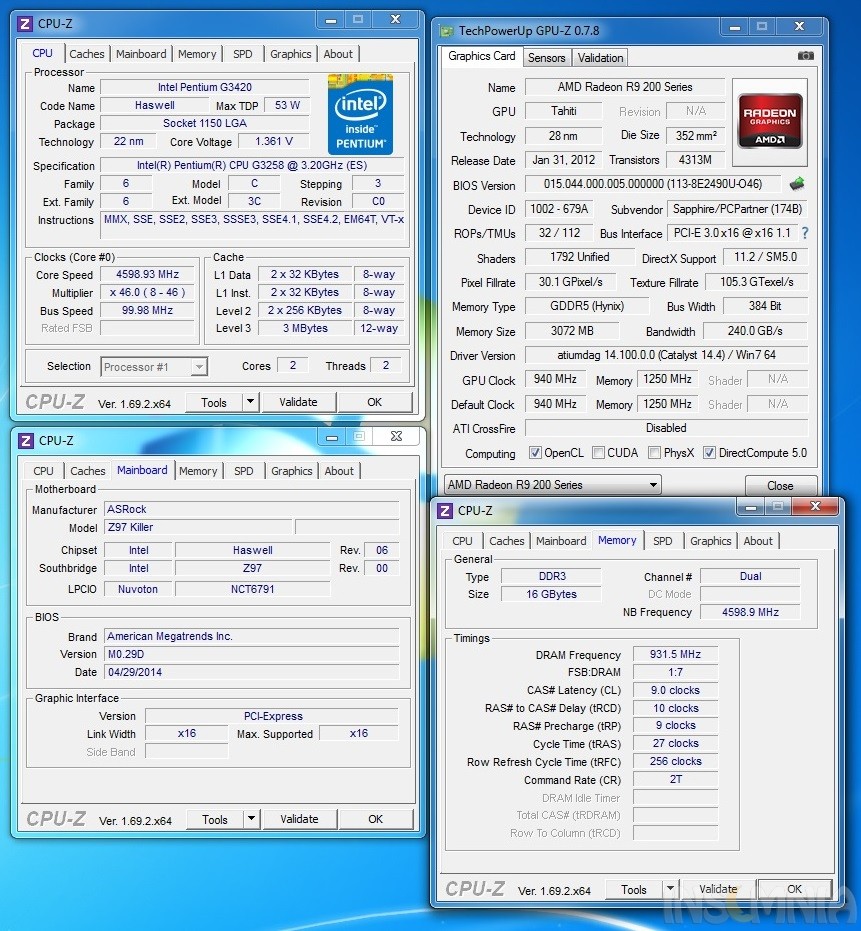Open the Validation tab in GPU-Z

pyautogui.click(x=600, y=58)
